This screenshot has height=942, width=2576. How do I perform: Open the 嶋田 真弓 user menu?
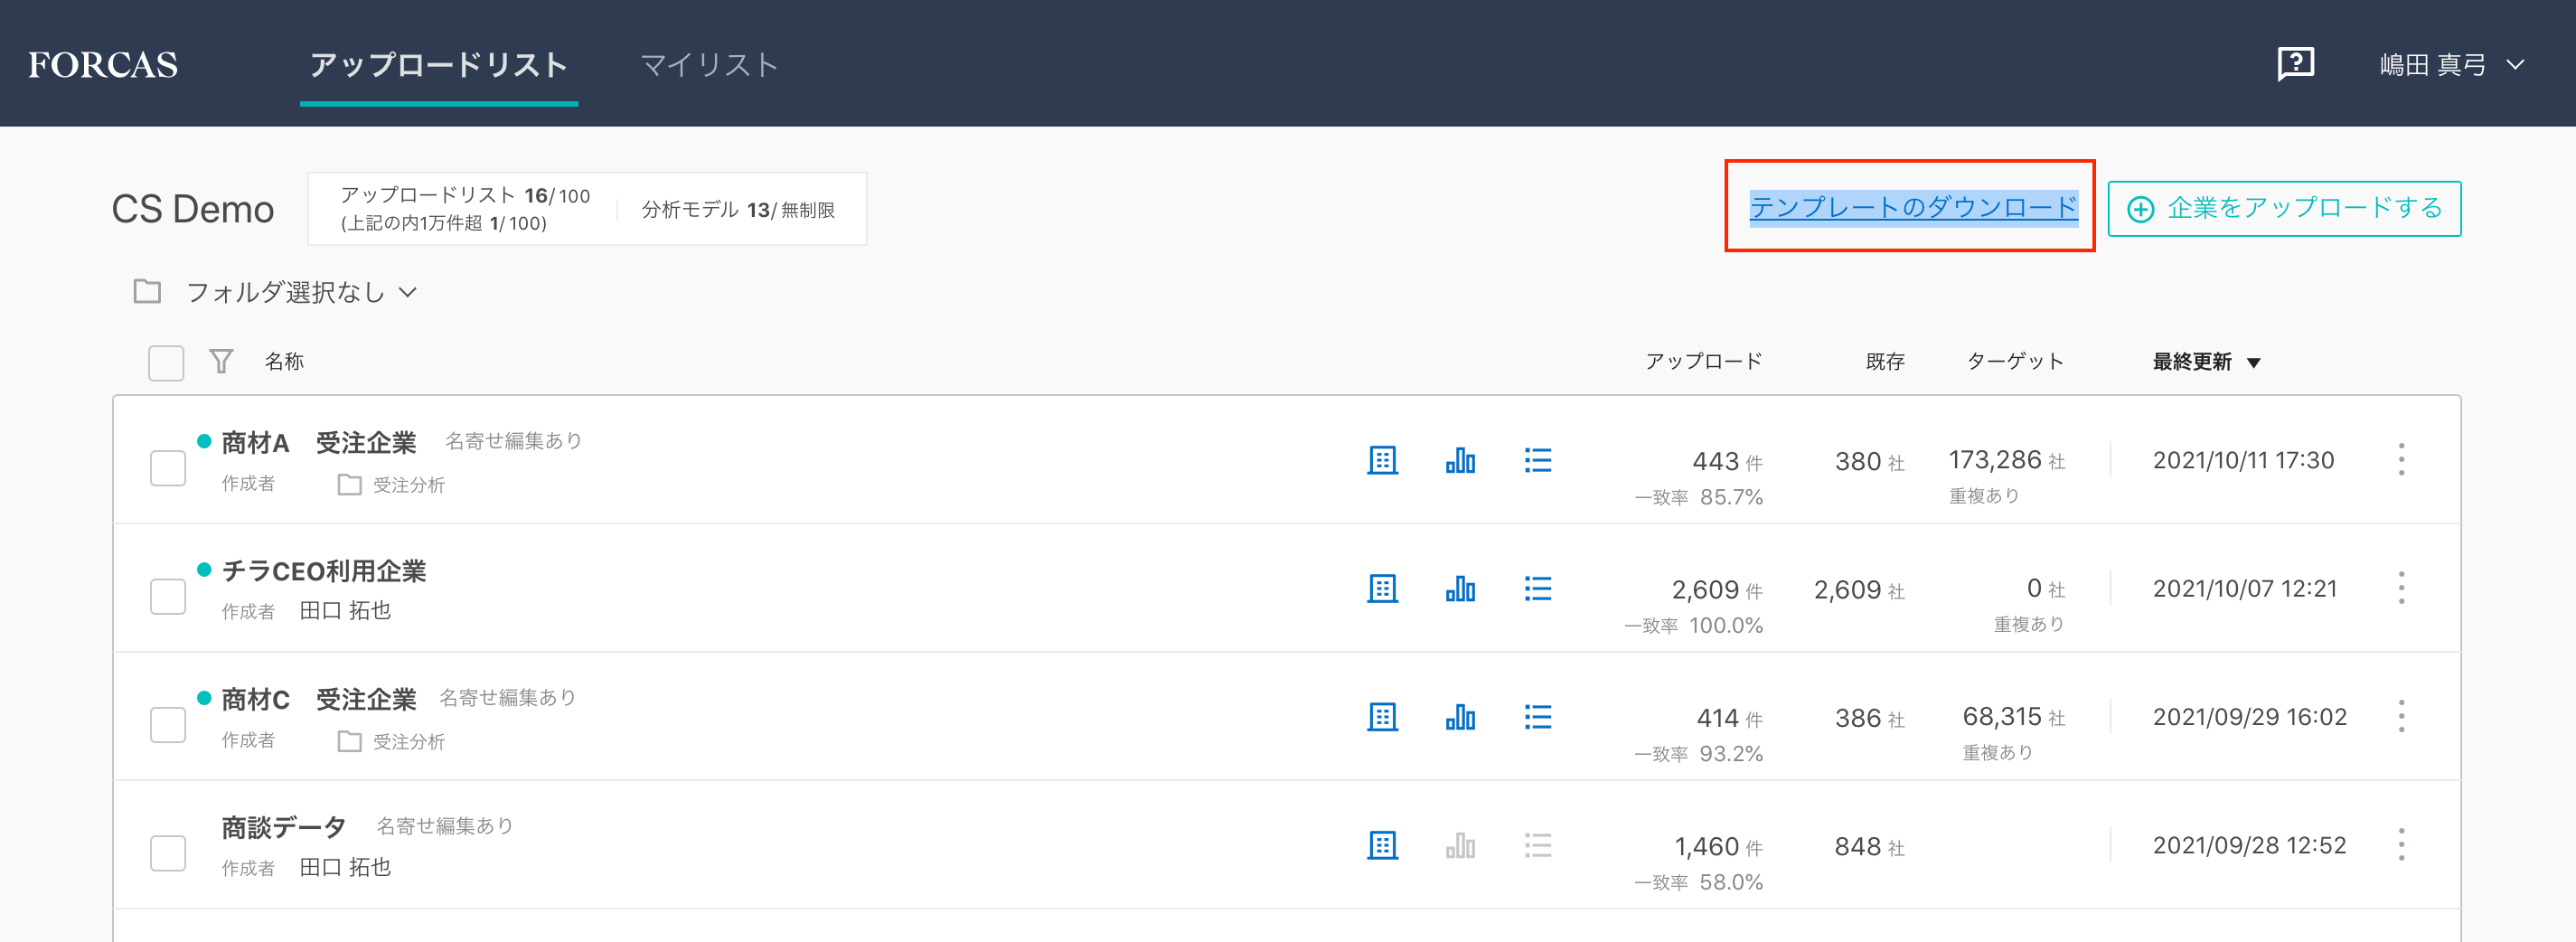[2451, 65]
